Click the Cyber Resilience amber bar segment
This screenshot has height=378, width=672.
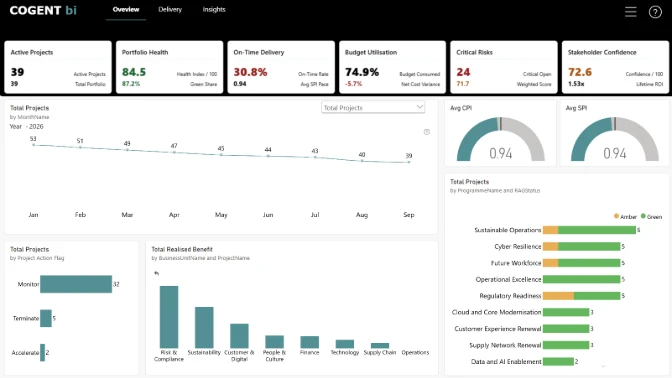pos(550,246)
